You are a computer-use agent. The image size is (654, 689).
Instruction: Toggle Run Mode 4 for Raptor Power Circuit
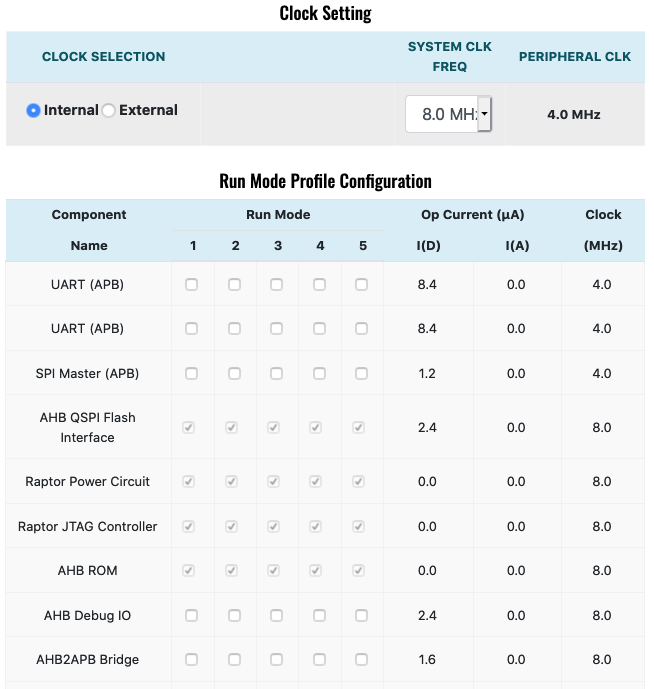[316, 482]
